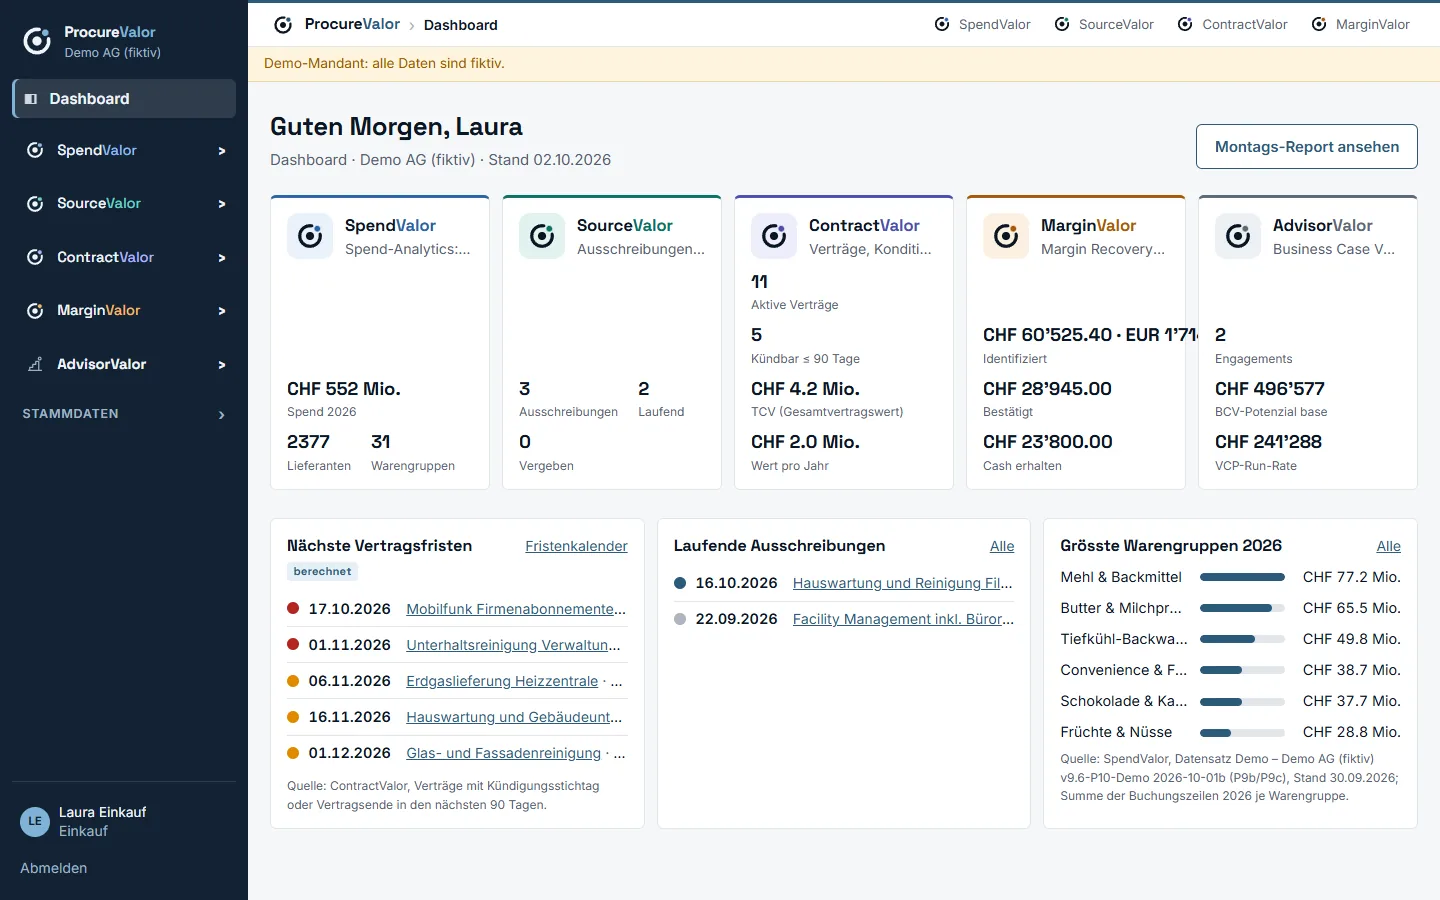Click the Mehl & Backmittel progress bar
The image size is (1440, 900).
point(1242,577)
